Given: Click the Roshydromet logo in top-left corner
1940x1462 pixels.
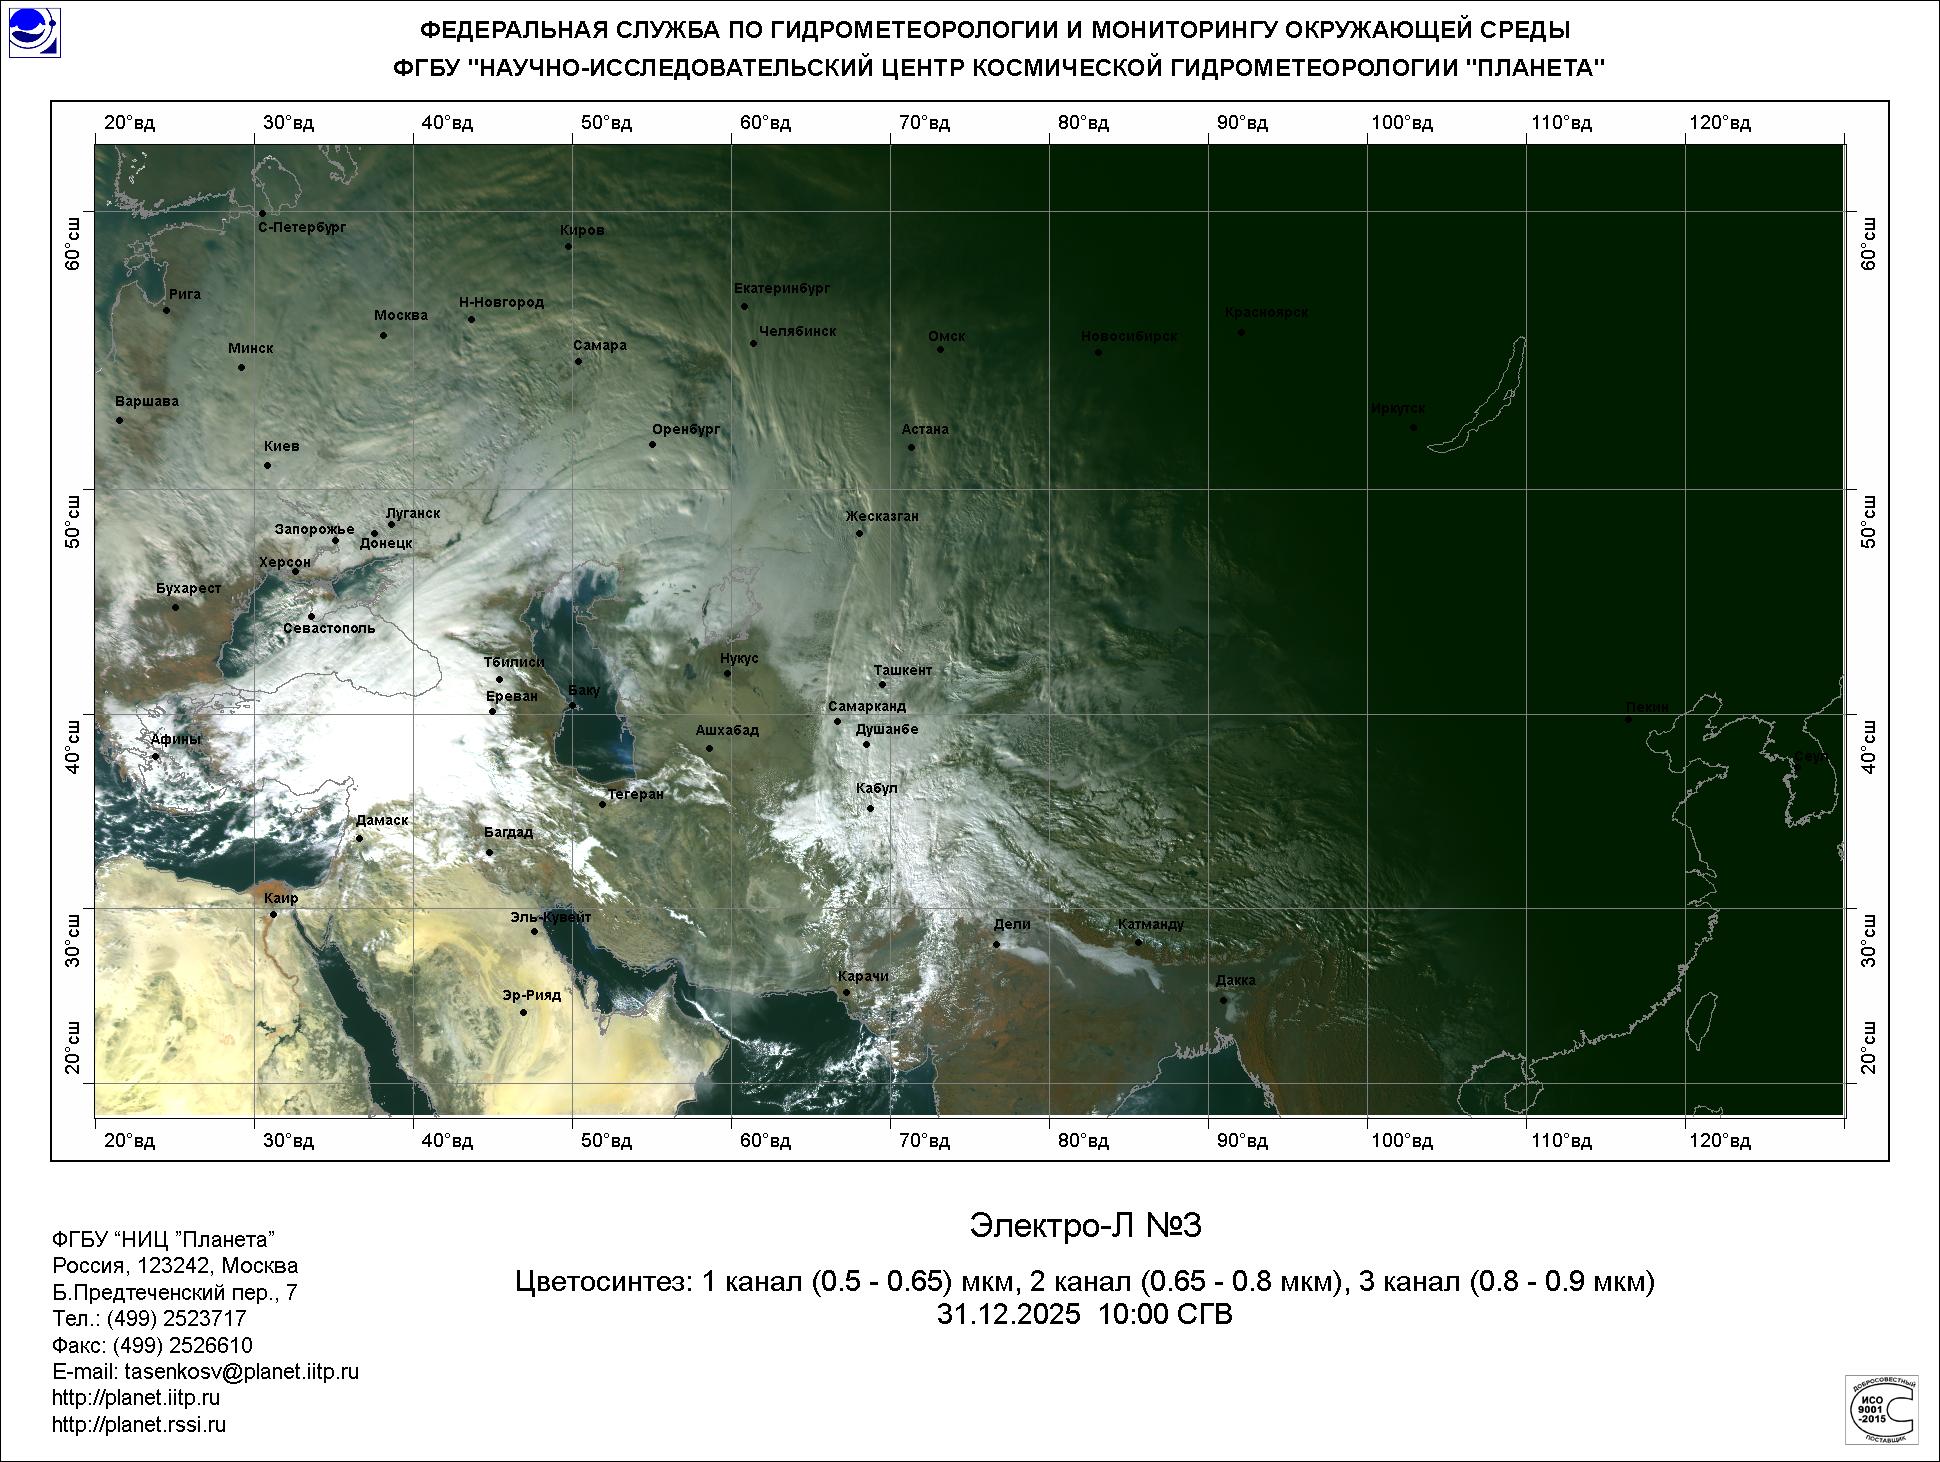Looking at the screenshot, I should [34, 32].
